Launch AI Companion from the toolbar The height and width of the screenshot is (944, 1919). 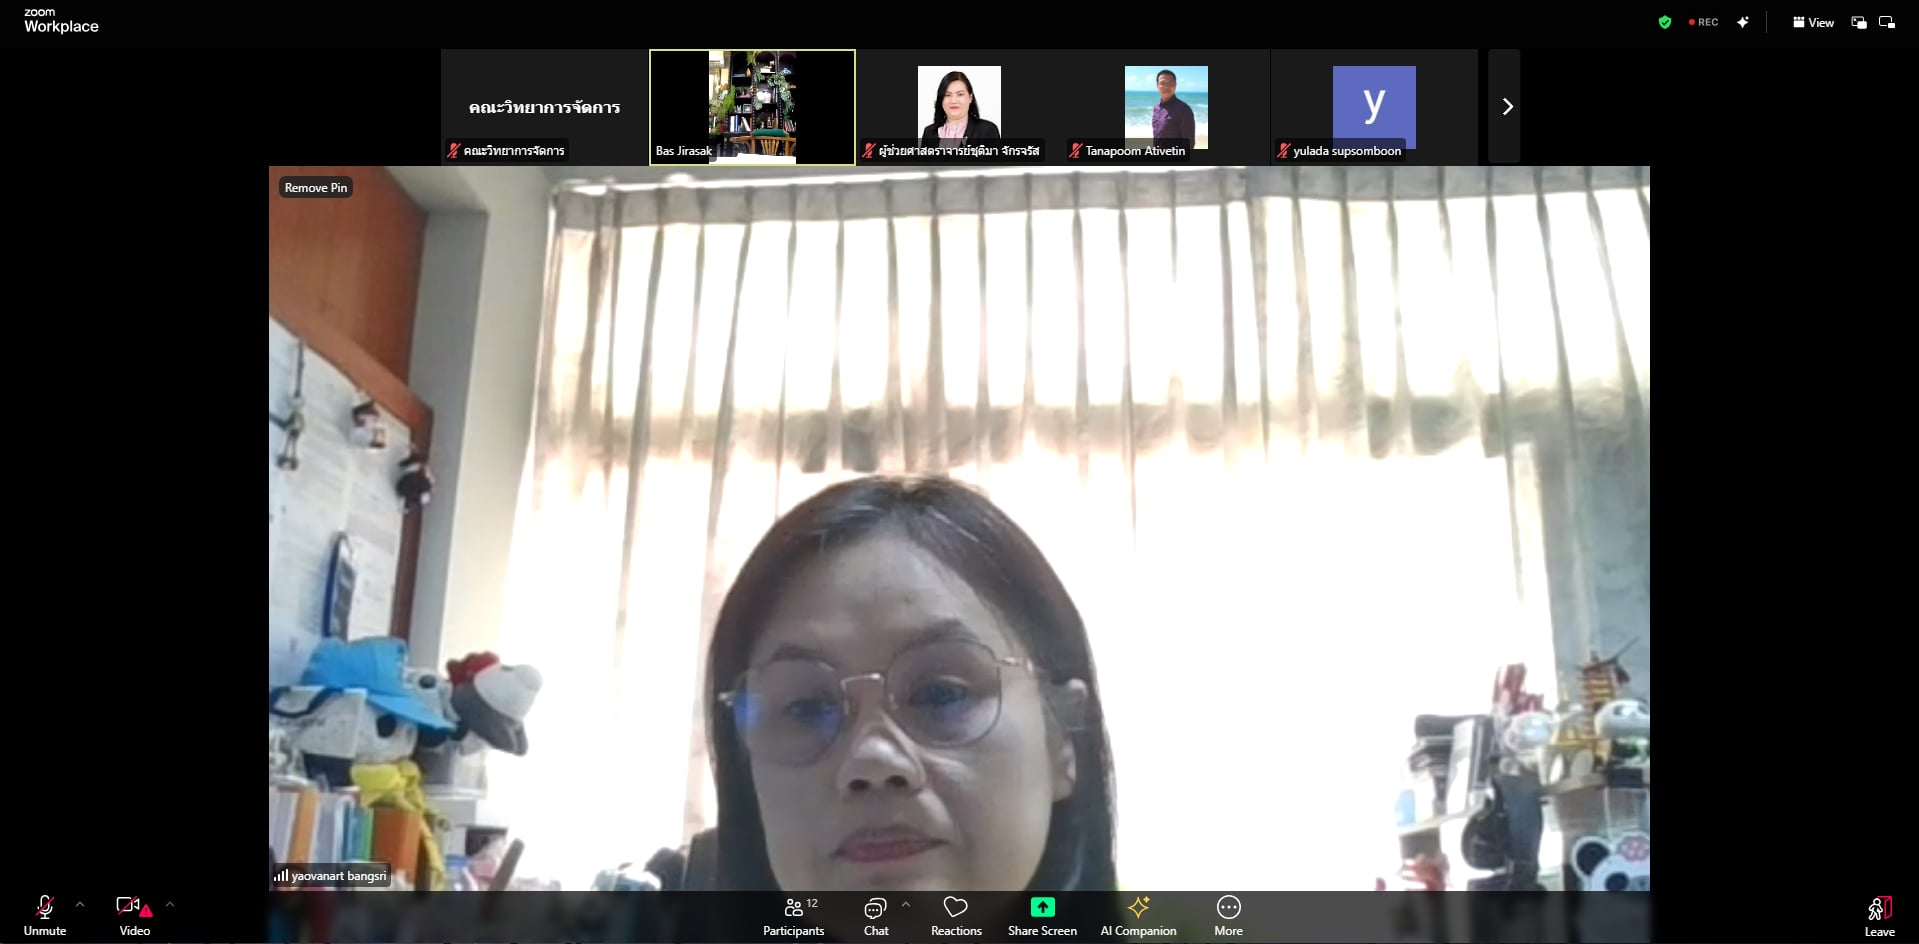point(1138,915)
